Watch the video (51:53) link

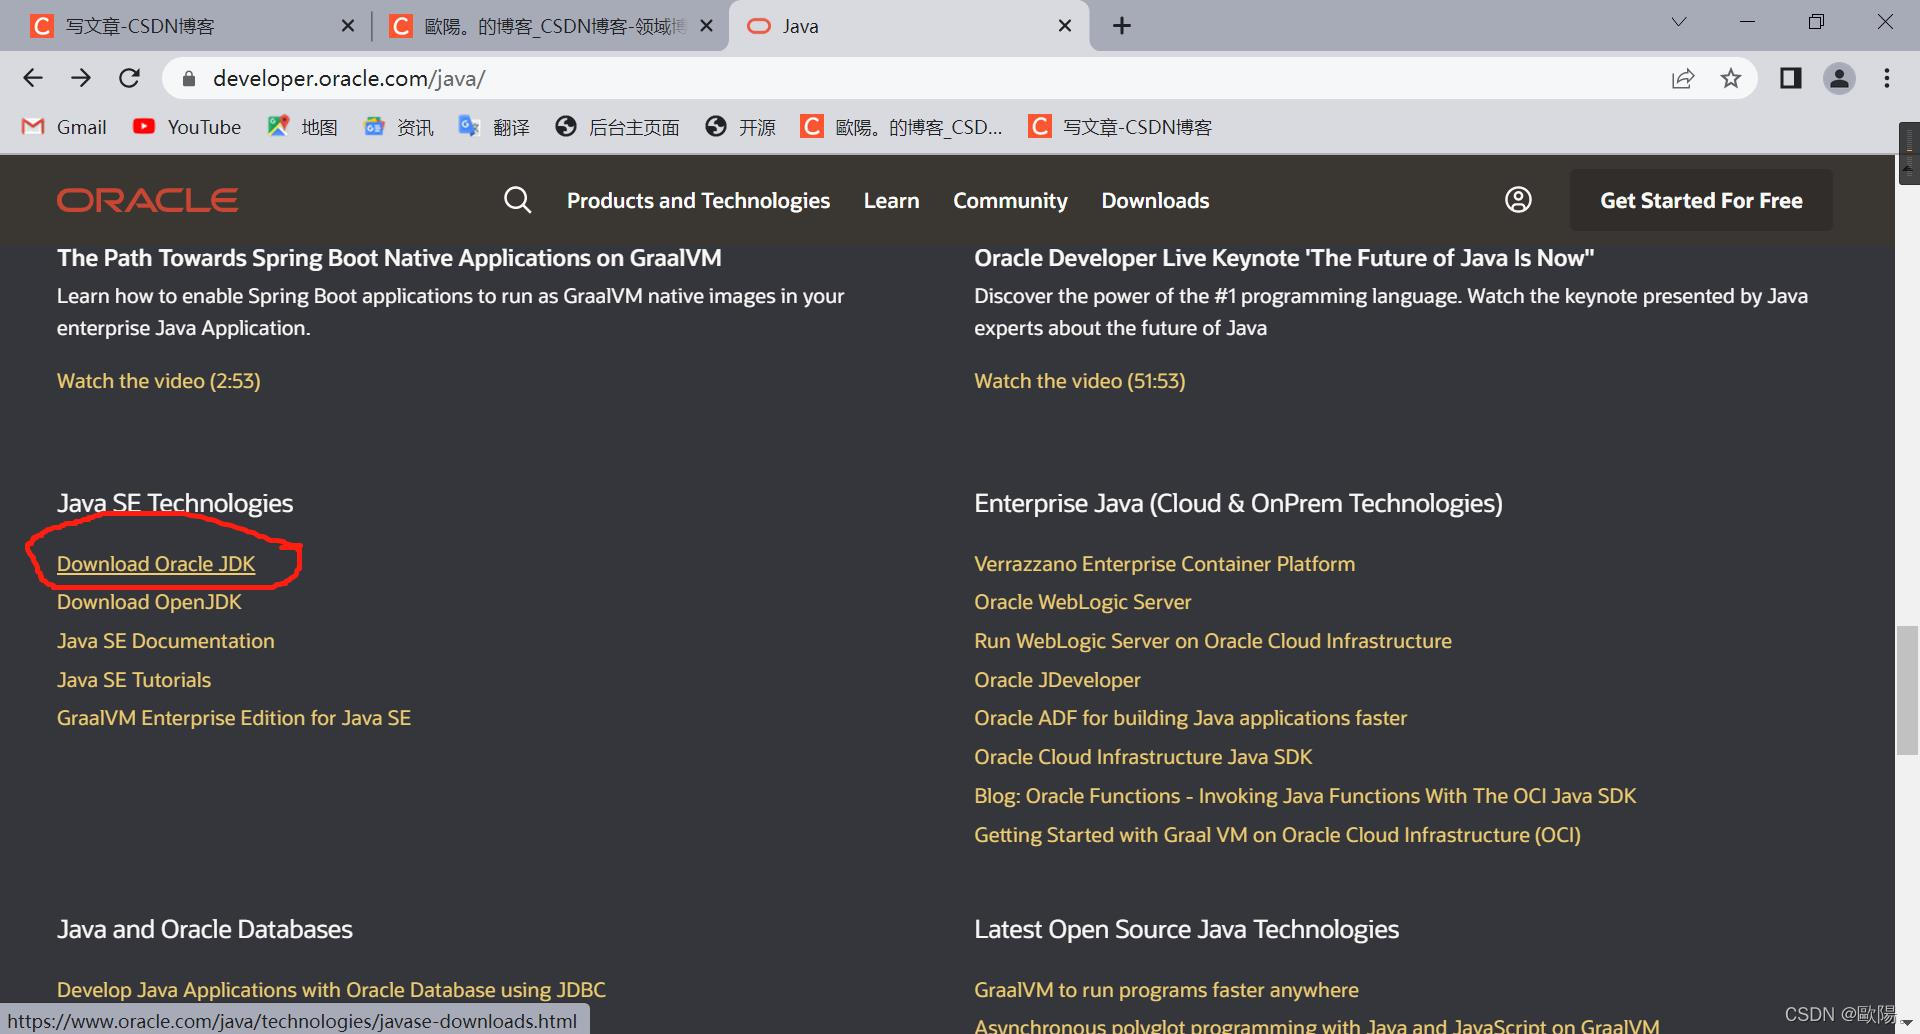point(1080,381)
